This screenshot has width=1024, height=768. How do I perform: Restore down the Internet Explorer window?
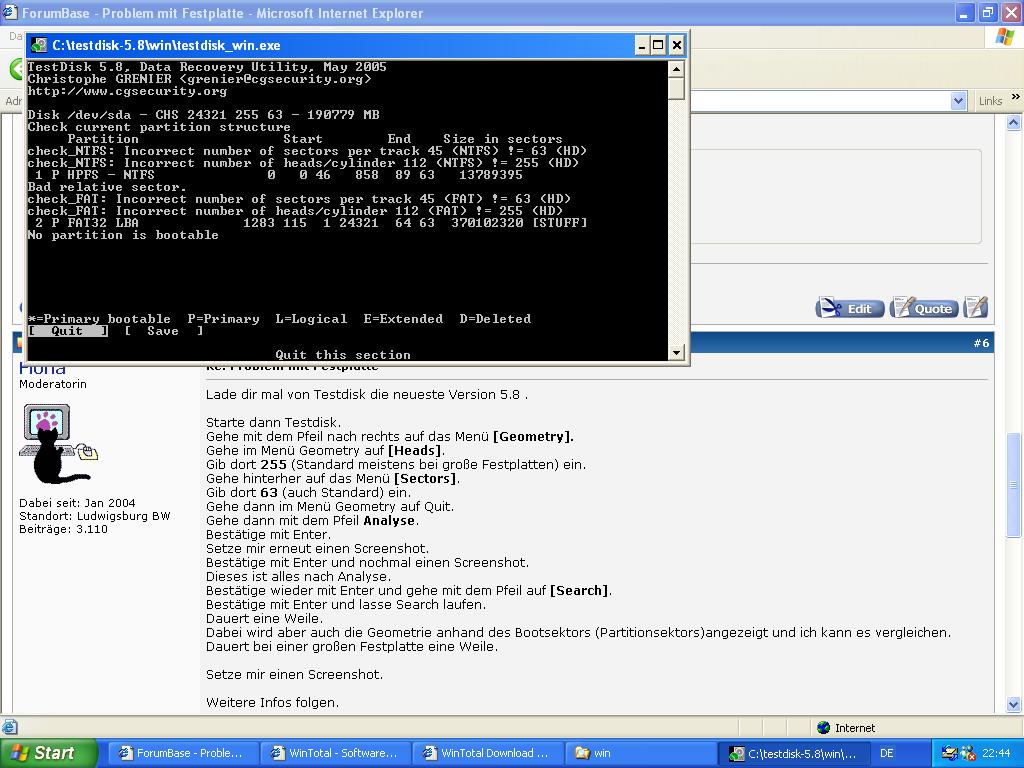[x=987, y=12]
